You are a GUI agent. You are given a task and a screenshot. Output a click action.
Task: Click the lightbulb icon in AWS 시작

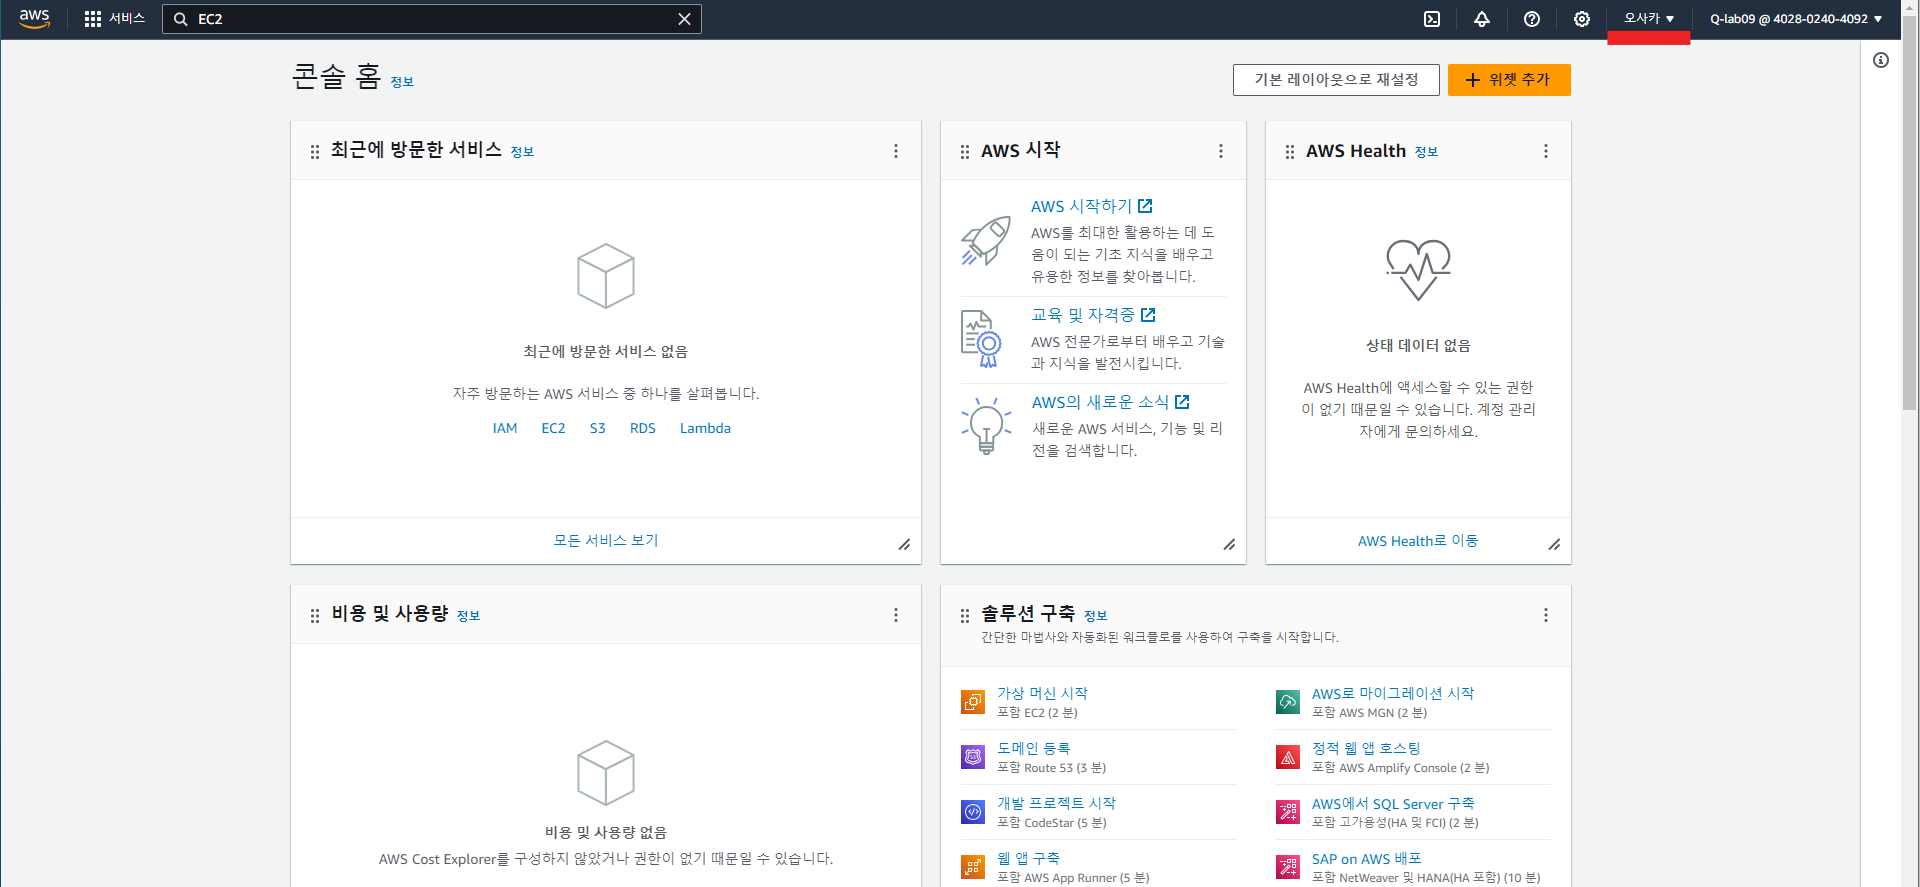[x=986, y=426]
